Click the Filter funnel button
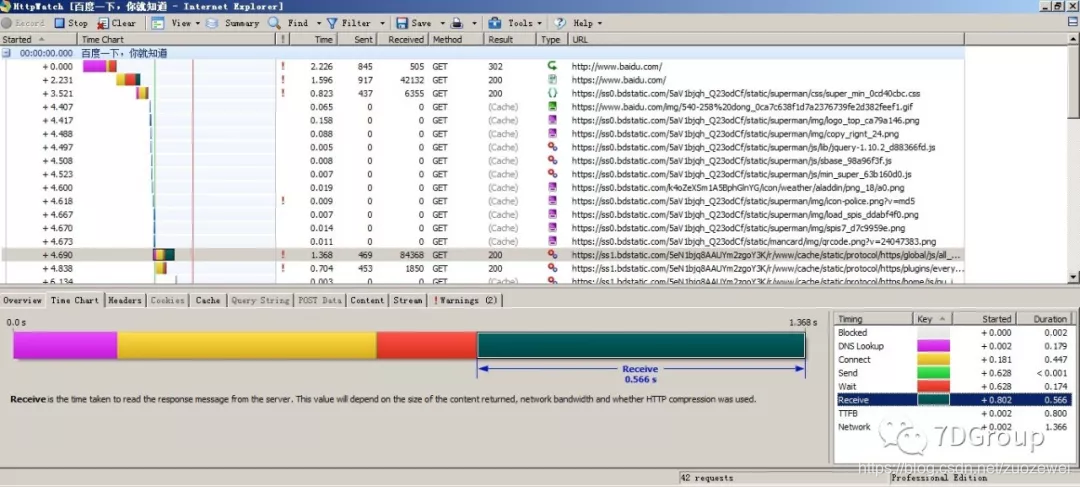The image size is (1080, 487). pos(349,23)
